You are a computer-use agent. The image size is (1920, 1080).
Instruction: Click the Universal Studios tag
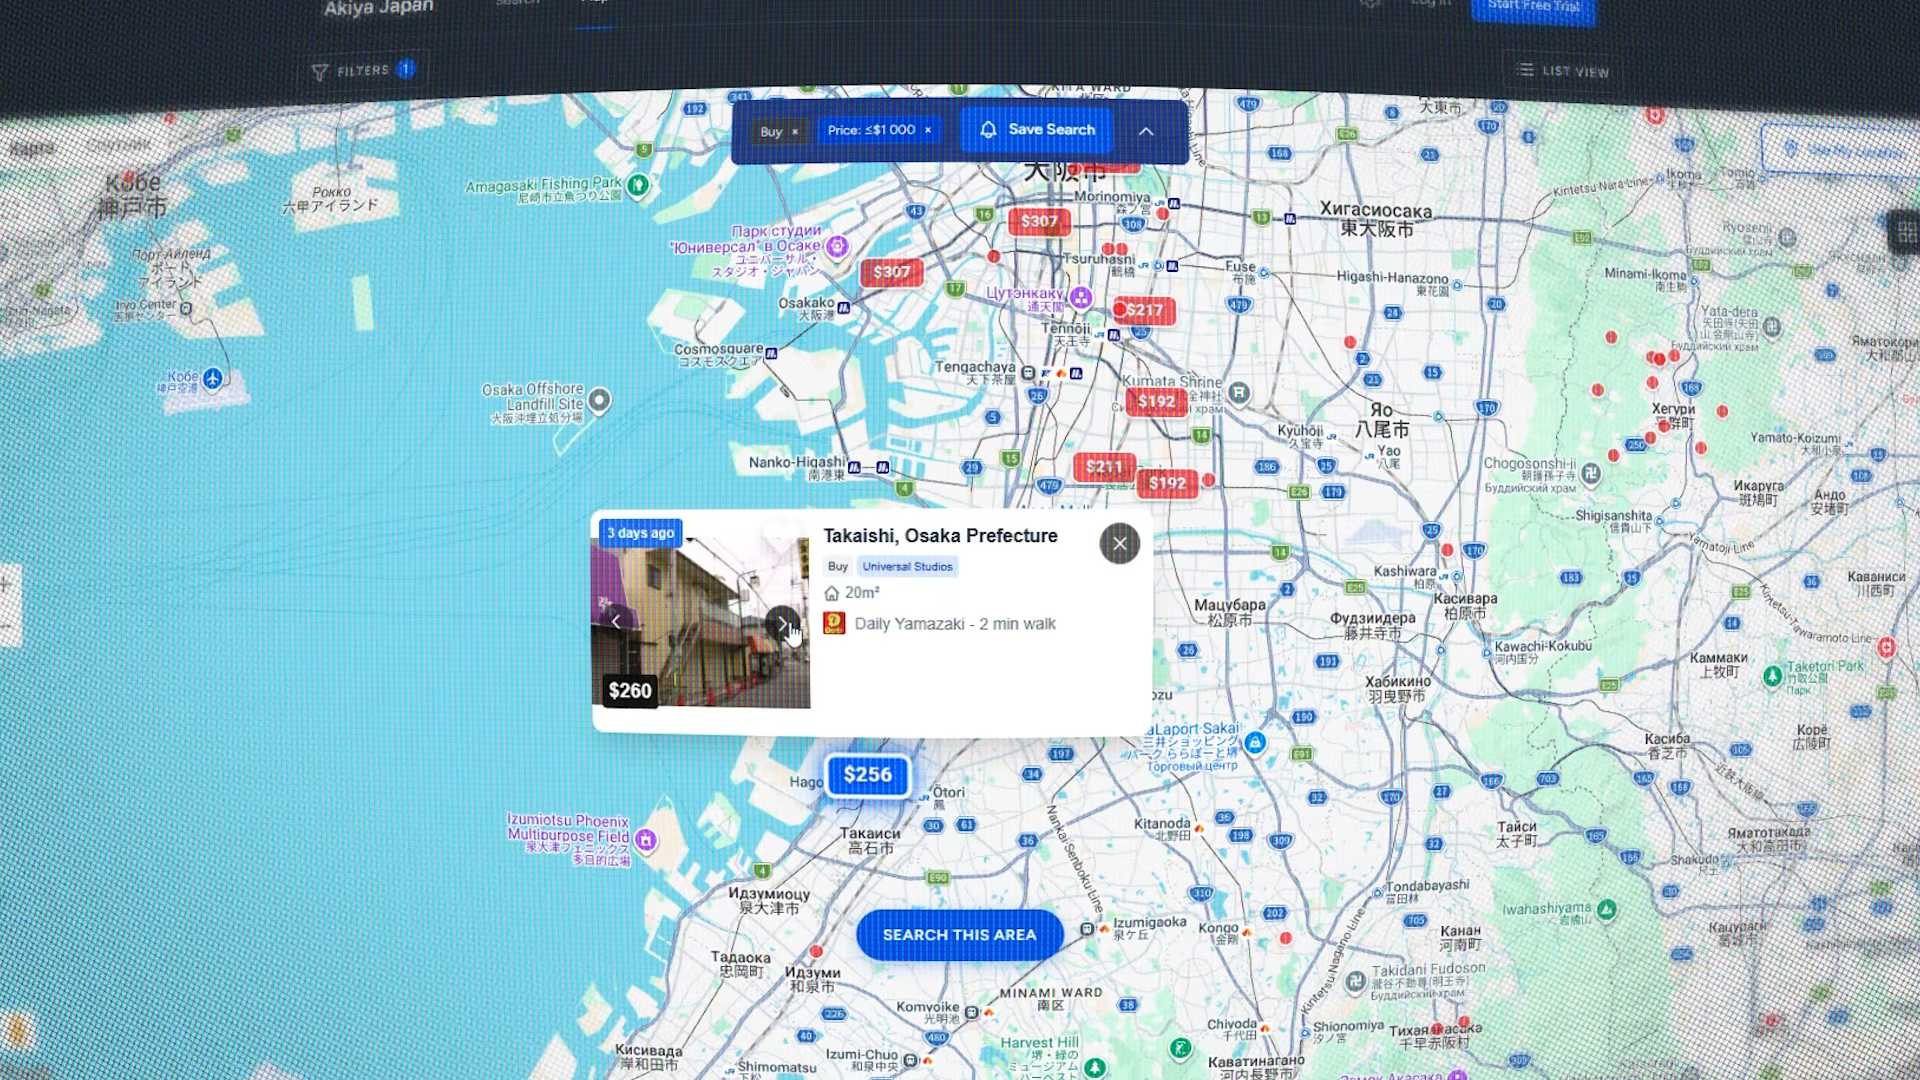907,567
